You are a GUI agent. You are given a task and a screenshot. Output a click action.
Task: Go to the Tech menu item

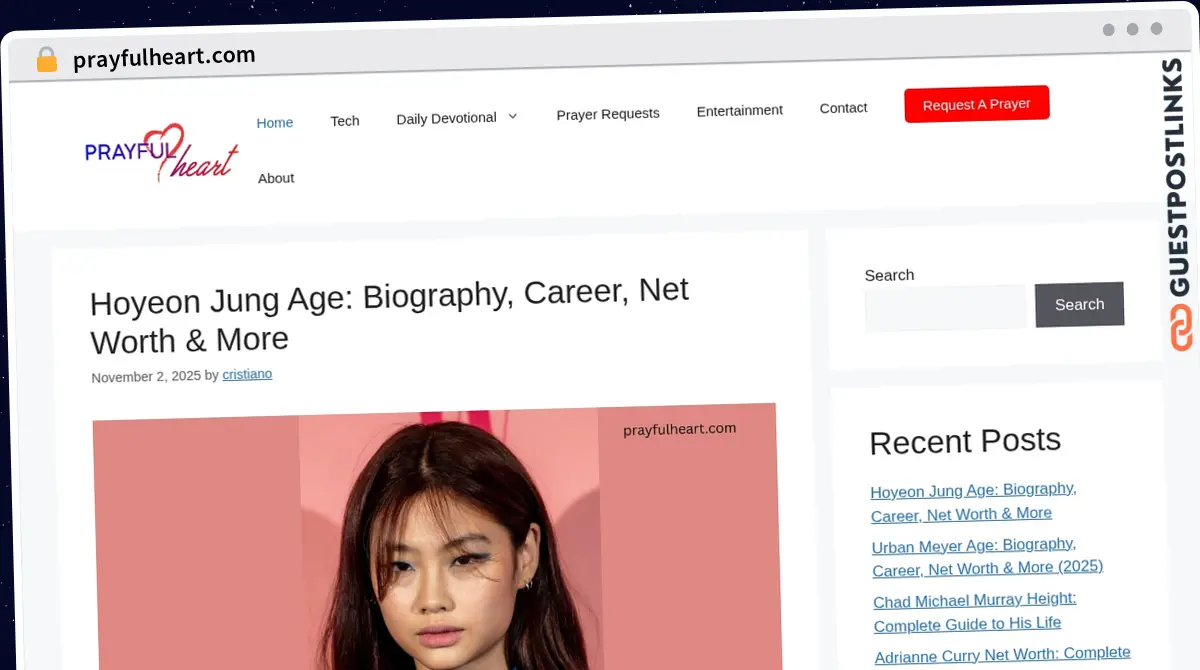click(345, 120)
